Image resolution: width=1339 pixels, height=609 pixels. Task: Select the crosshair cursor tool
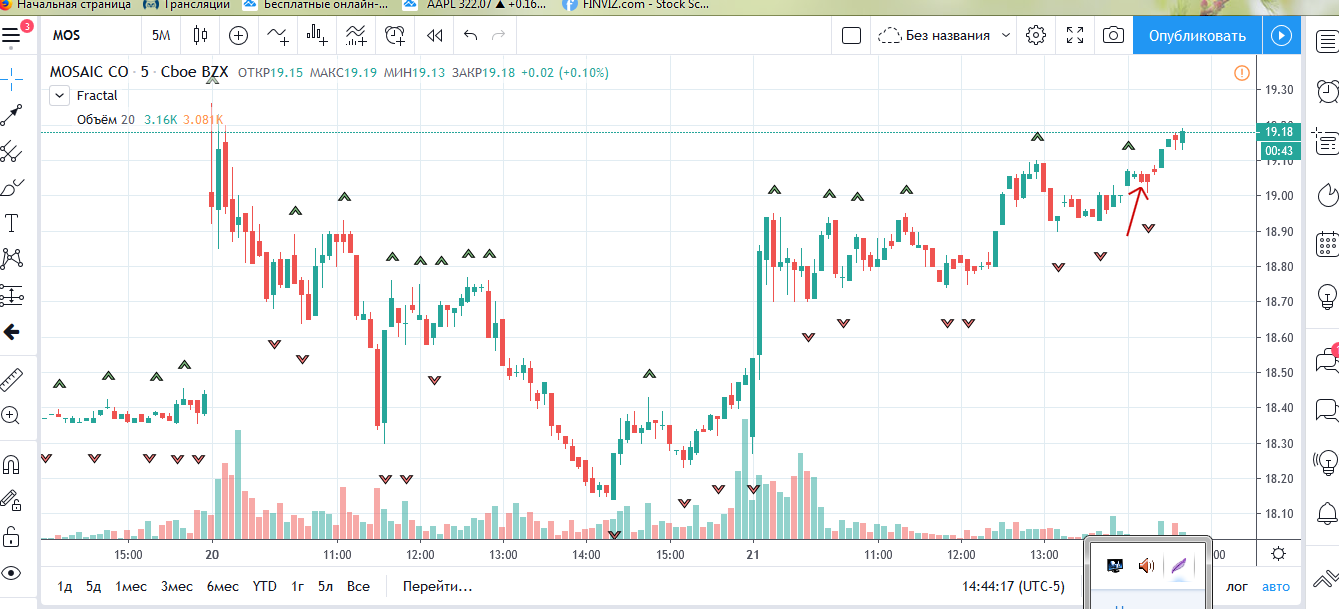(x=11, y=80)
